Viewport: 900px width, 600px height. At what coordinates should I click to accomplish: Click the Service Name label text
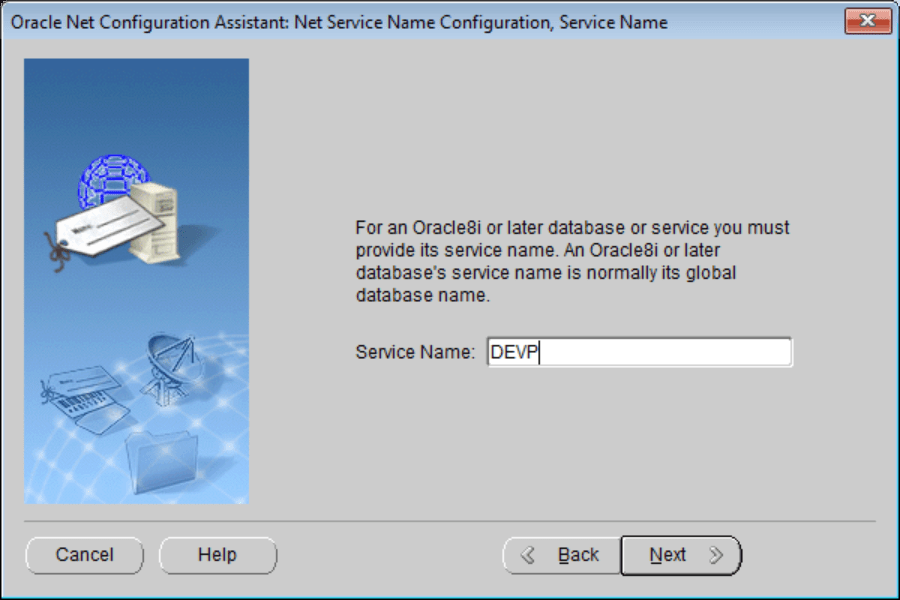point(415,352)
